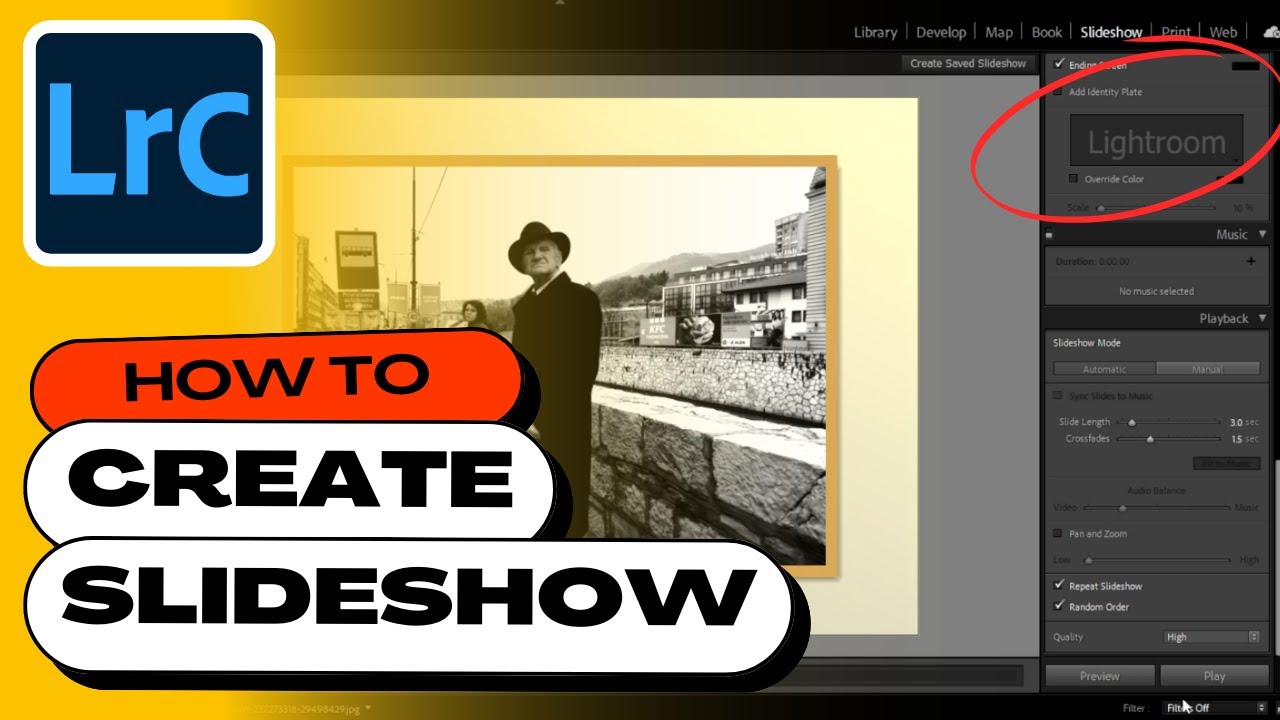Select Manual slideshow mode
1280x720 pixels.
point(1208,369)
